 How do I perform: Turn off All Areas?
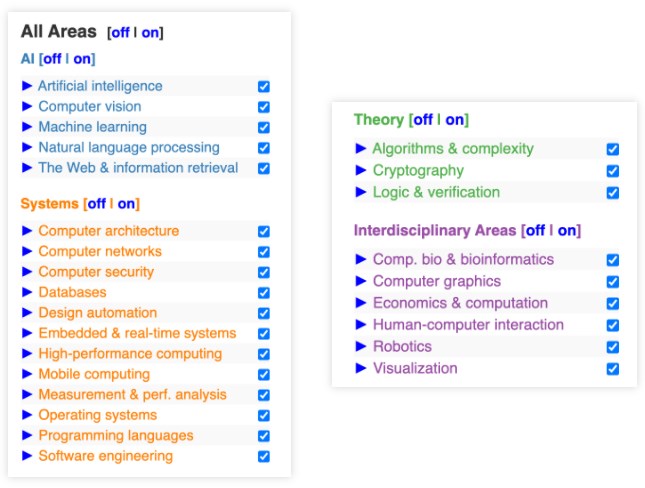point(120,33)
